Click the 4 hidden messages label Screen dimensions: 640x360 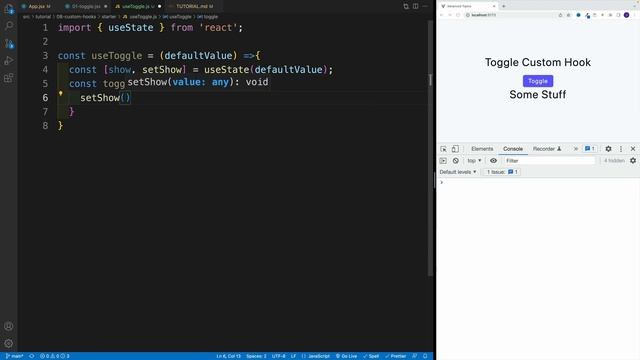click(x=614, y=161)
